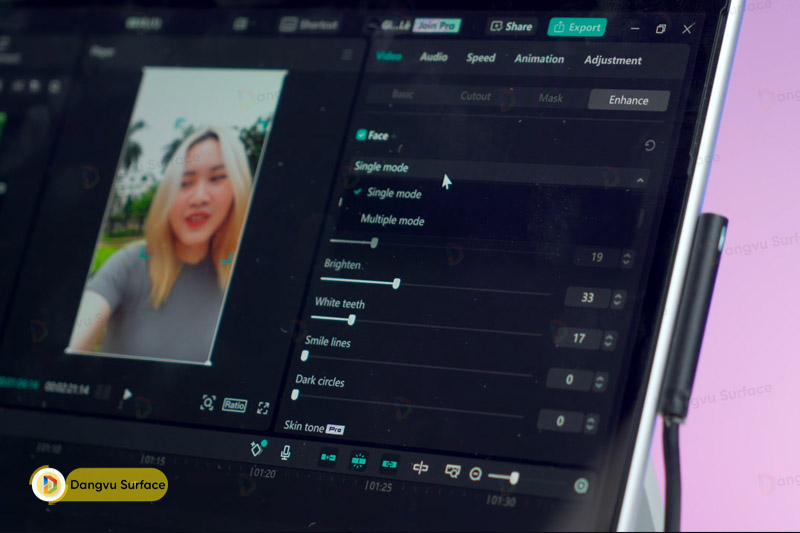
Task: Switch to the Audio tab
Action: [433, 57]
